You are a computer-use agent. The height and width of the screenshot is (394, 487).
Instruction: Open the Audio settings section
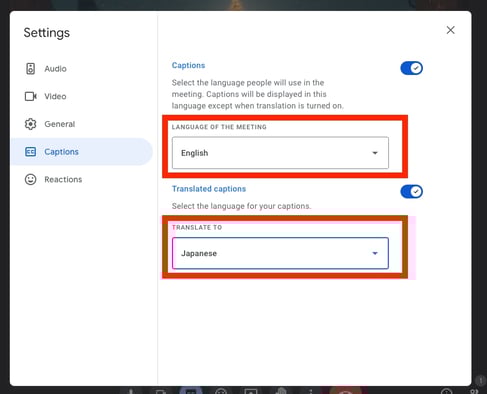(82, 69)
